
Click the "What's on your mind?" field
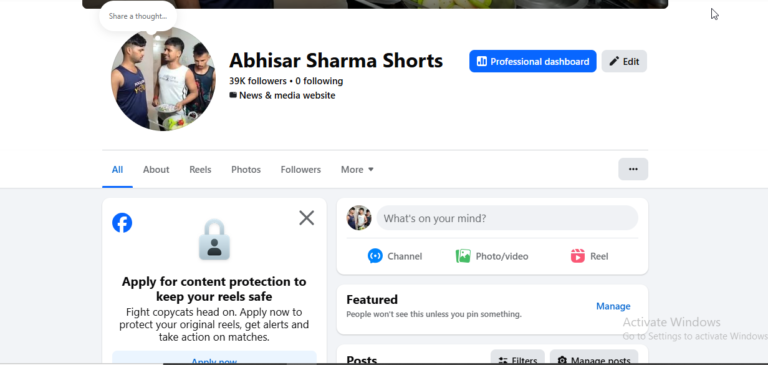point(507,218)
